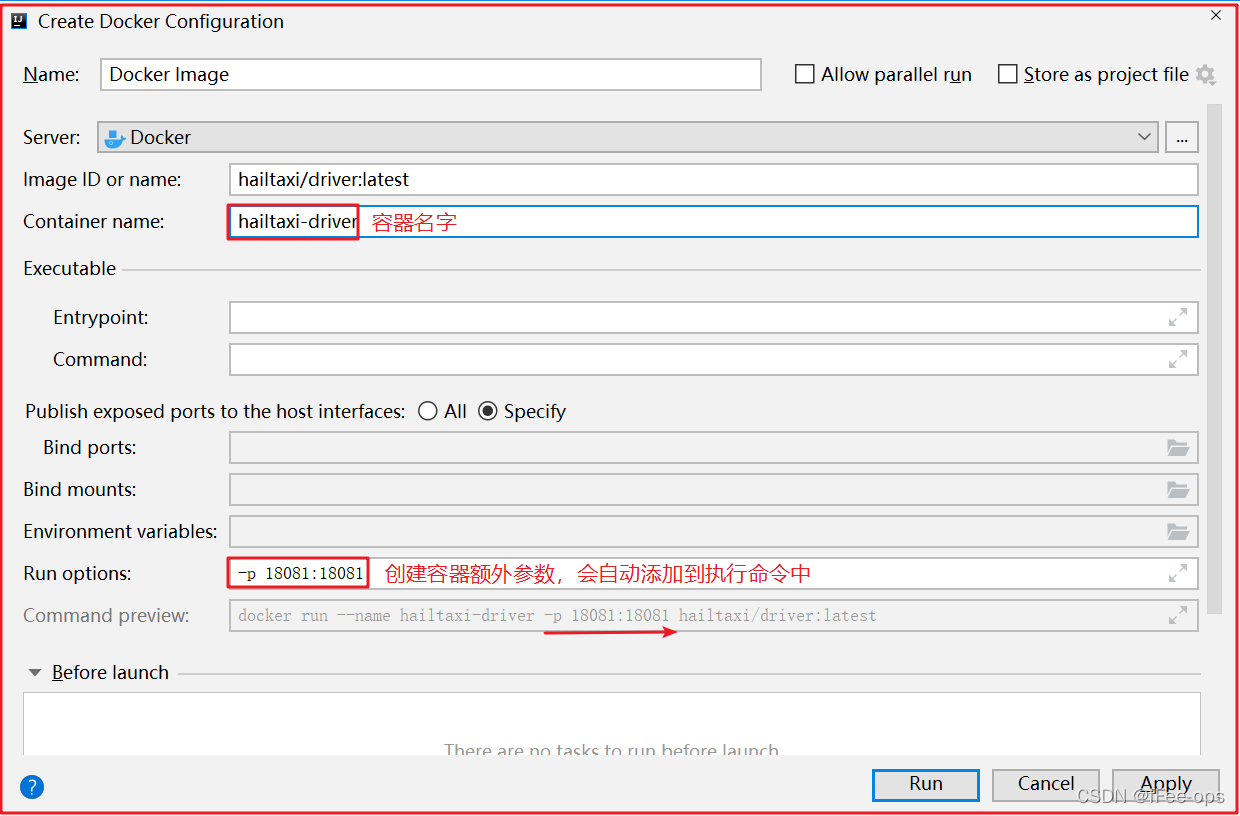Click the Store as project file gear icon

[x=1206, y=75]
